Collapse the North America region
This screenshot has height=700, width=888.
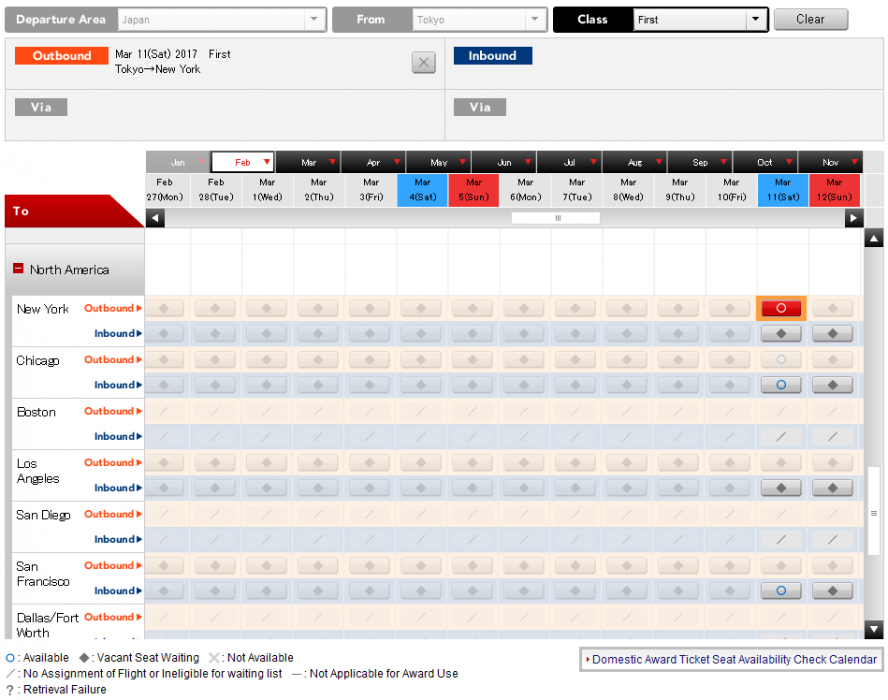pyautogui.click(x=18, y=270)
